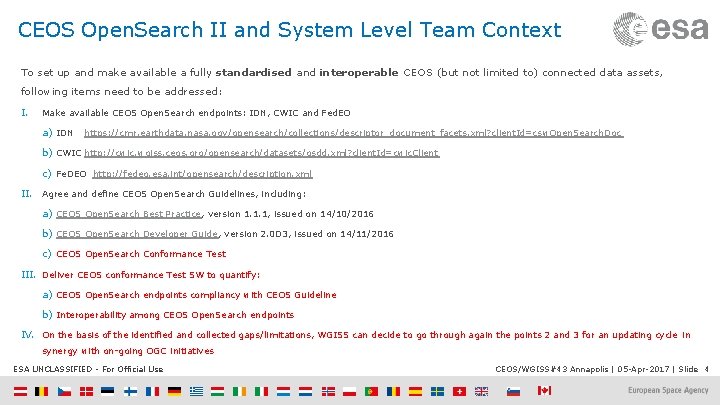Screen dimensions: 720x405
Task: Click the Germany flag icon
Action: pos(174,391)
